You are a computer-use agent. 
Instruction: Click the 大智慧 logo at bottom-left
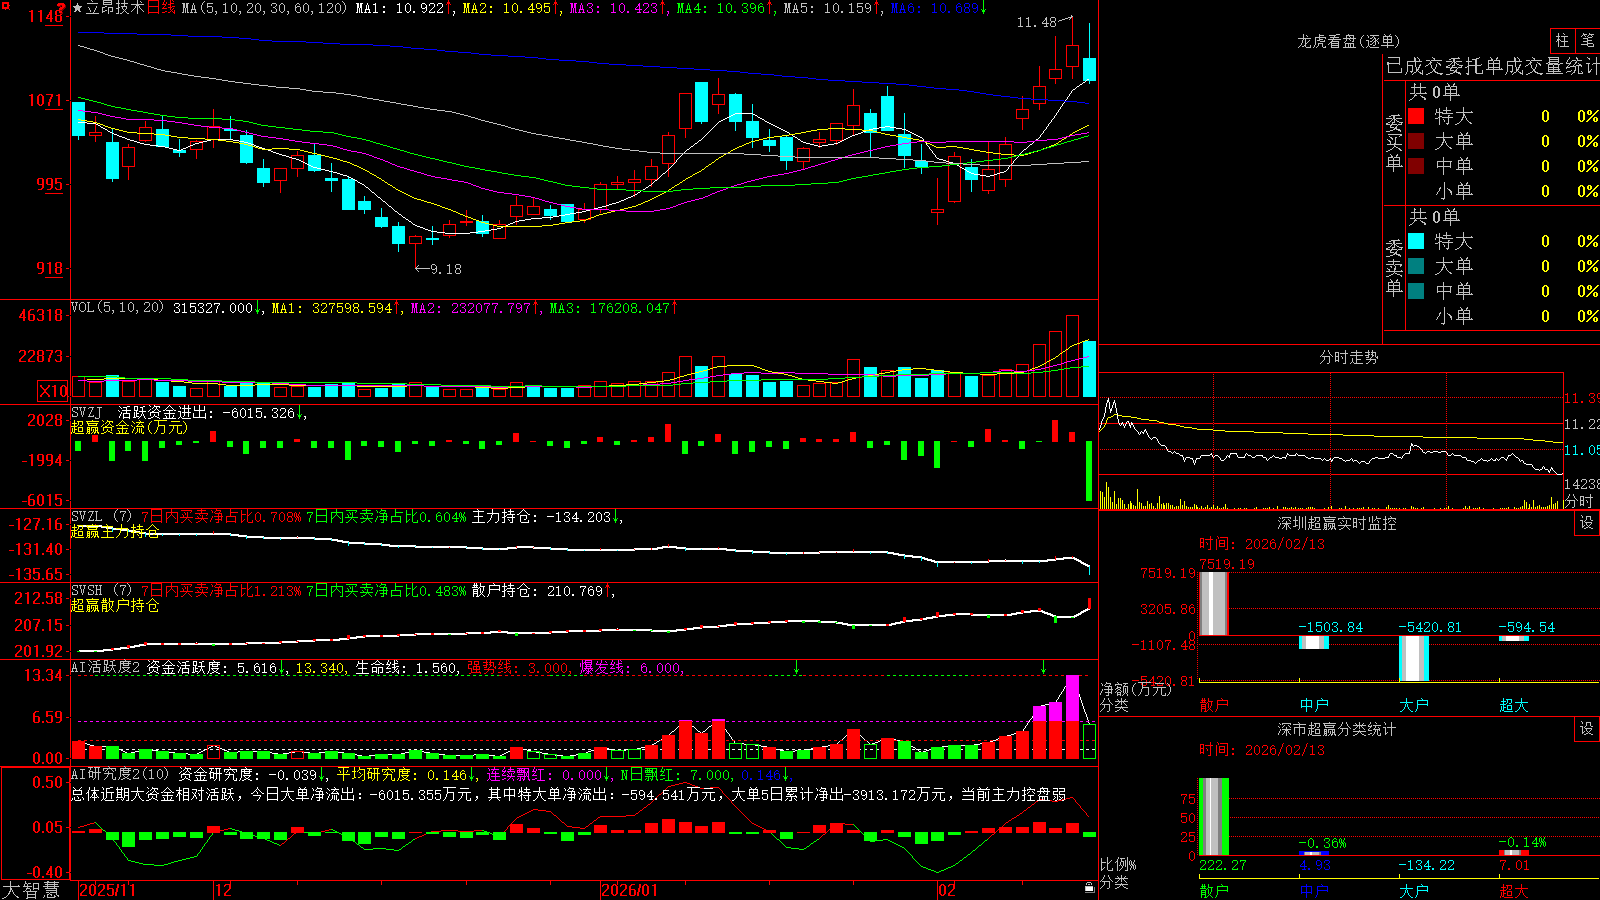click(x=31, y=889)
